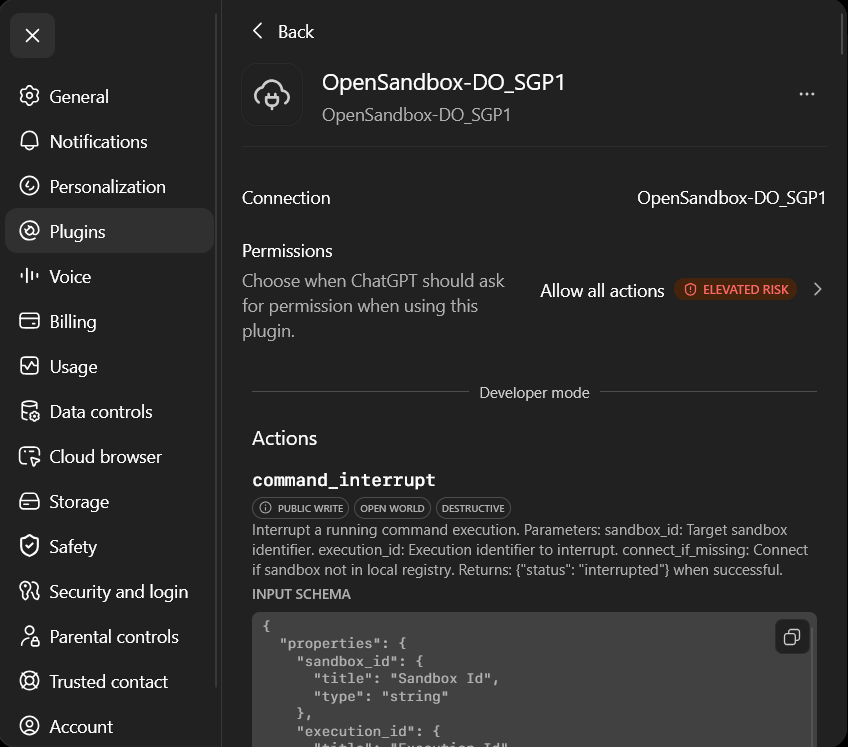
Task: Click the Personalization icon
Action: pyautogui.click(x=29, y=186)
